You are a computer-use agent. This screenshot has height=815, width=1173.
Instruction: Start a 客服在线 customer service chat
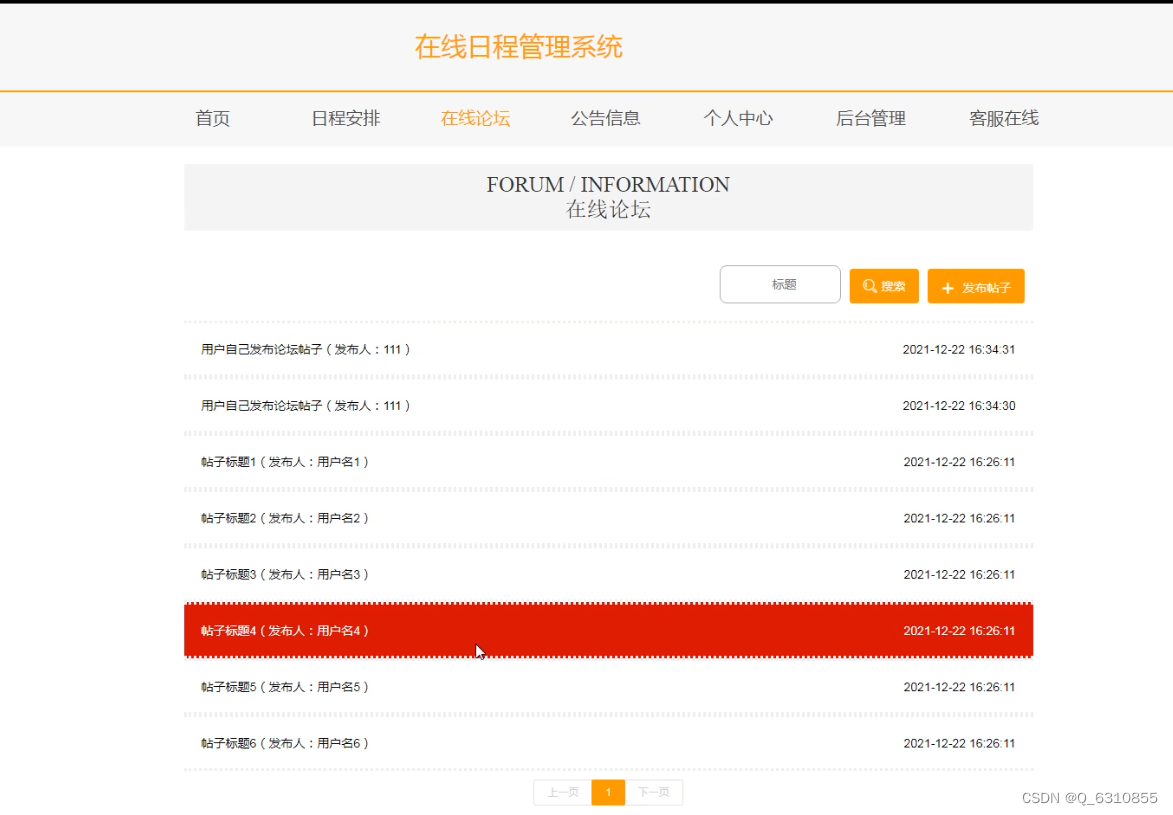coord(1003,118)
